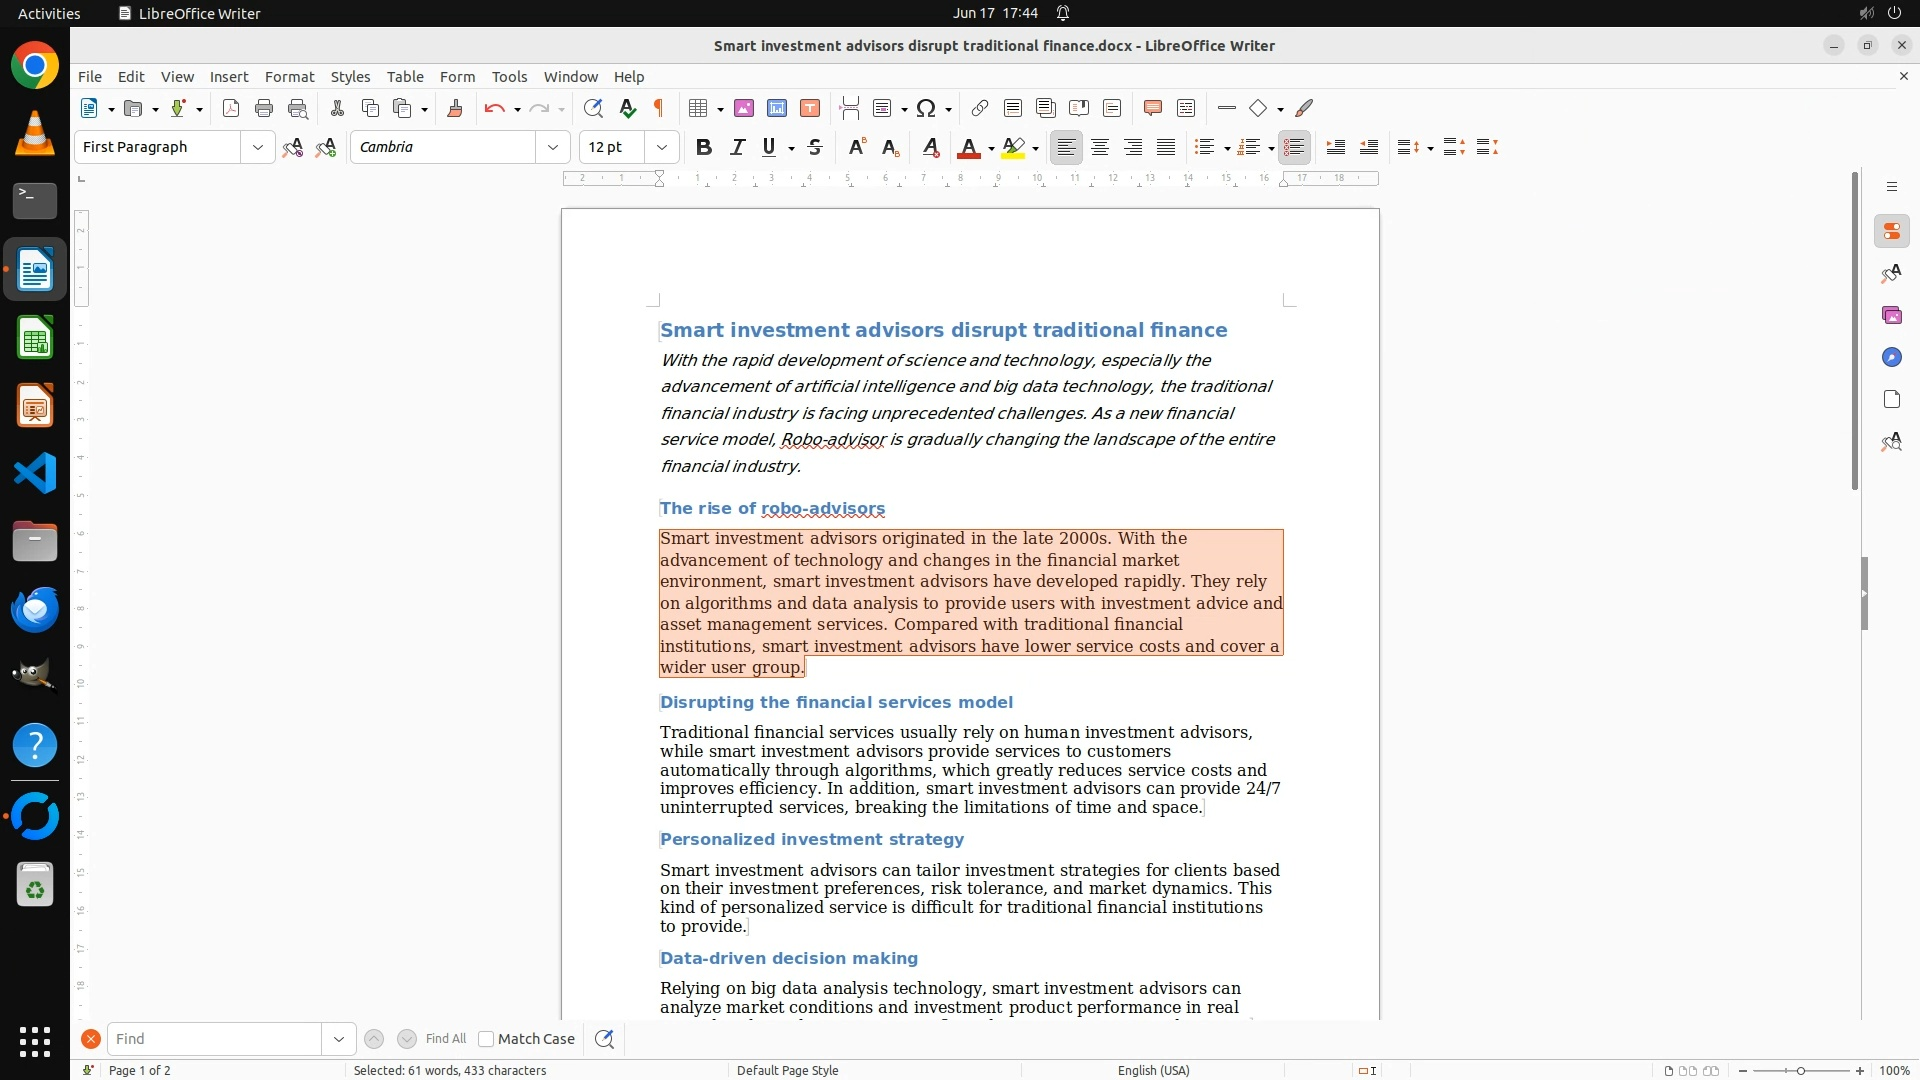Click the Clone Formatting paintbrush icon
The width and height of the screenshot is (1920, 1080).
(x=455, y=108)
